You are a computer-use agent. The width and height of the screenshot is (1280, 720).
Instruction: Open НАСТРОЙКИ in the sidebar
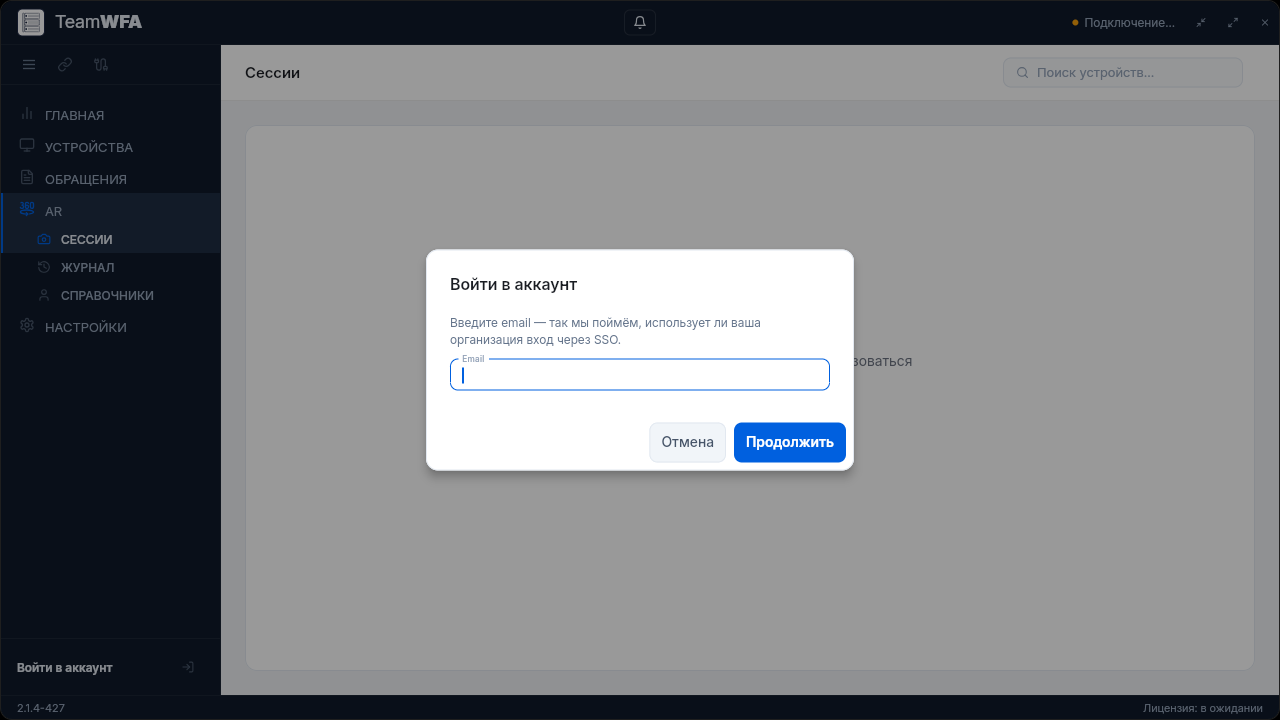click(x=110, y=327)
